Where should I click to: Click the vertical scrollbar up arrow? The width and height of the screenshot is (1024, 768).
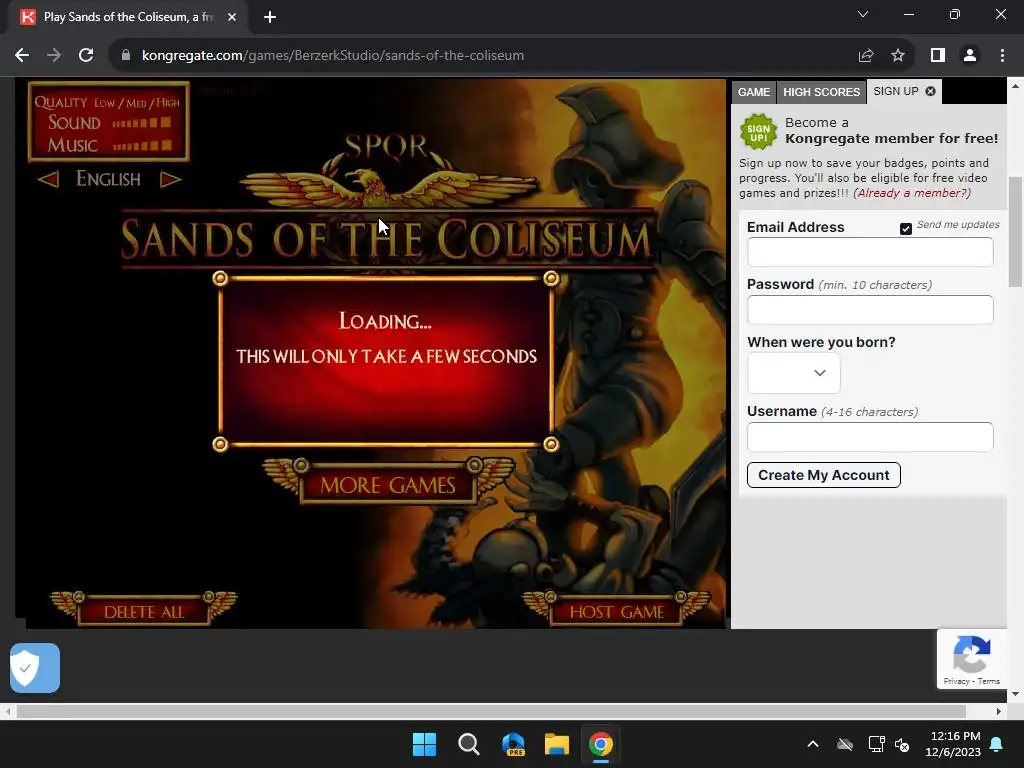tap(1015, 86)
